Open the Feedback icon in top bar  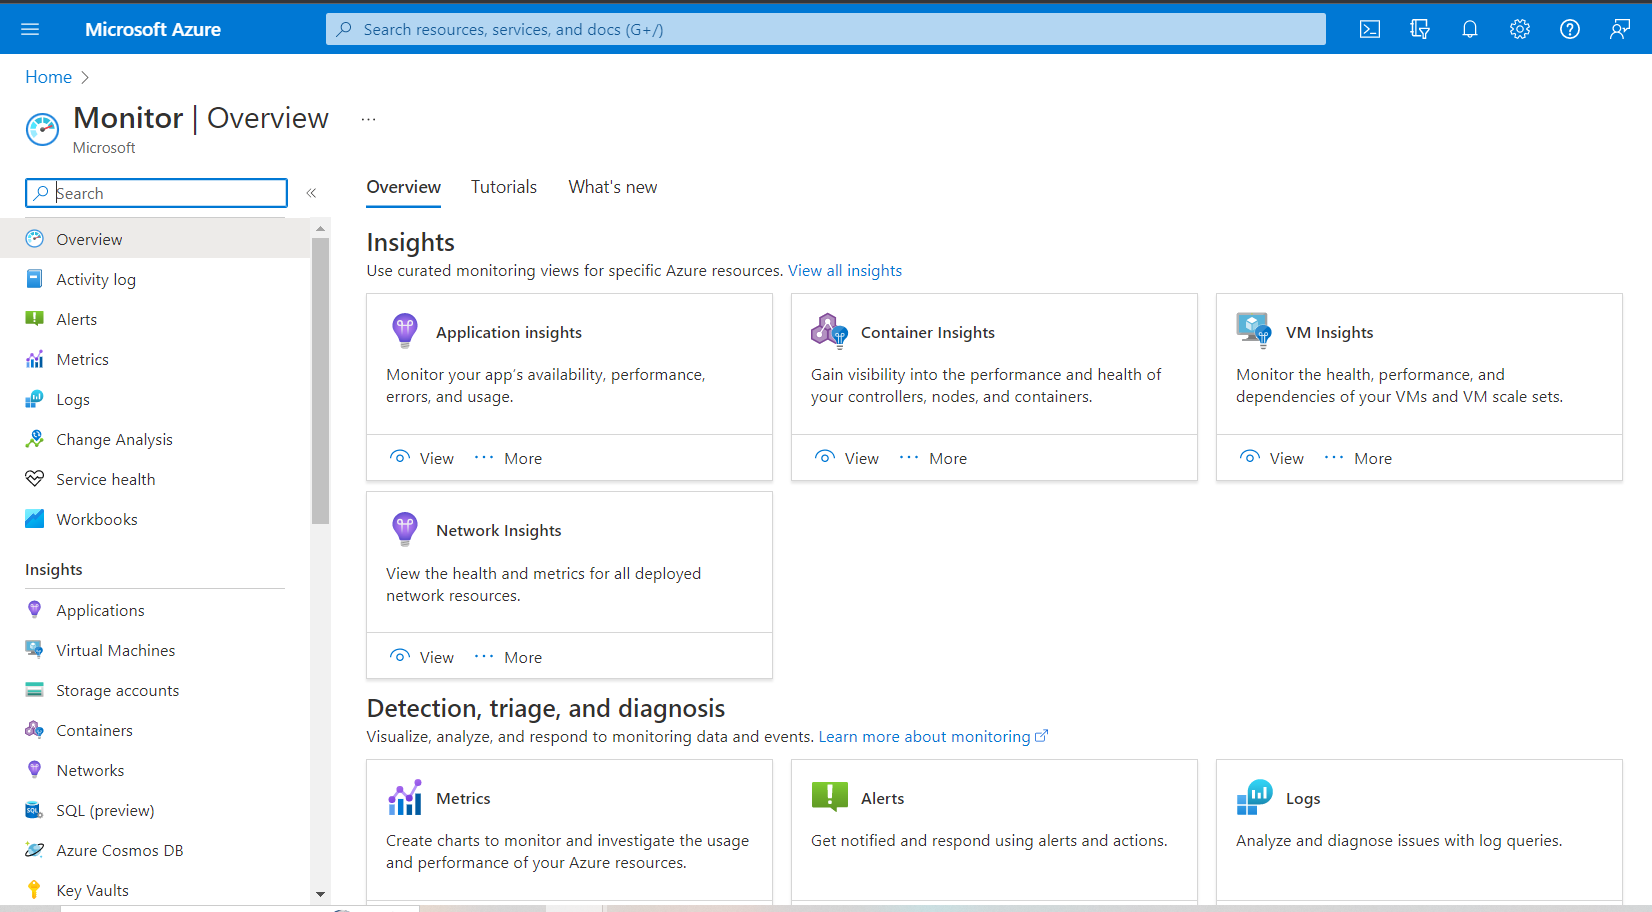(x=1620, y=29)
